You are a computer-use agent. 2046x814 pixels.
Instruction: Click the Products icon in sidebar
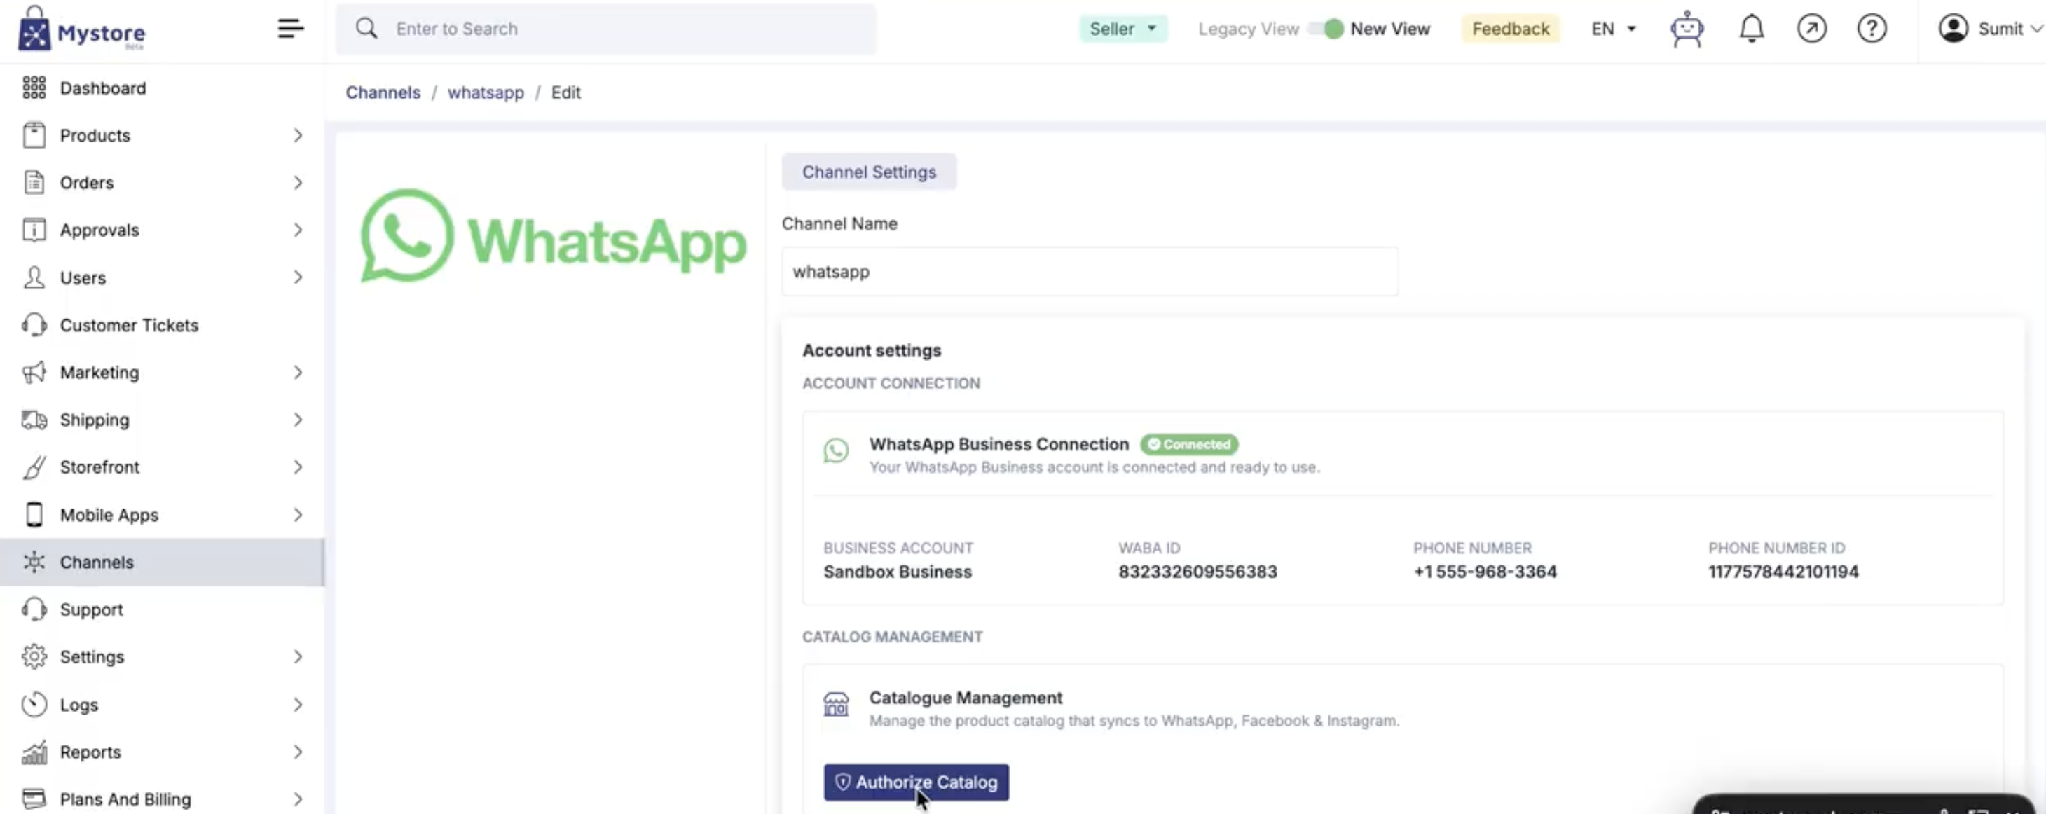click(x=34, y=135)
